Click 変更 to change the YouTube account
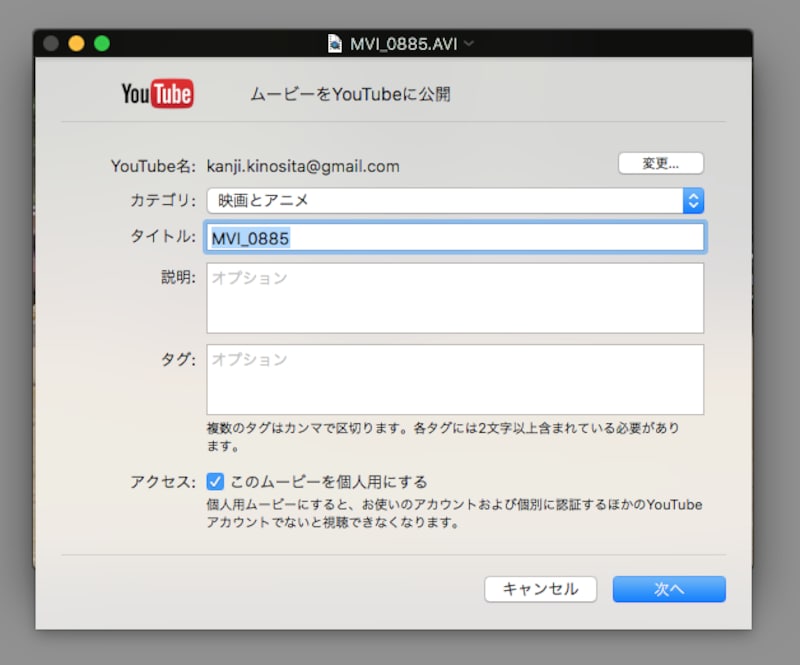 [x=661, y=162]
